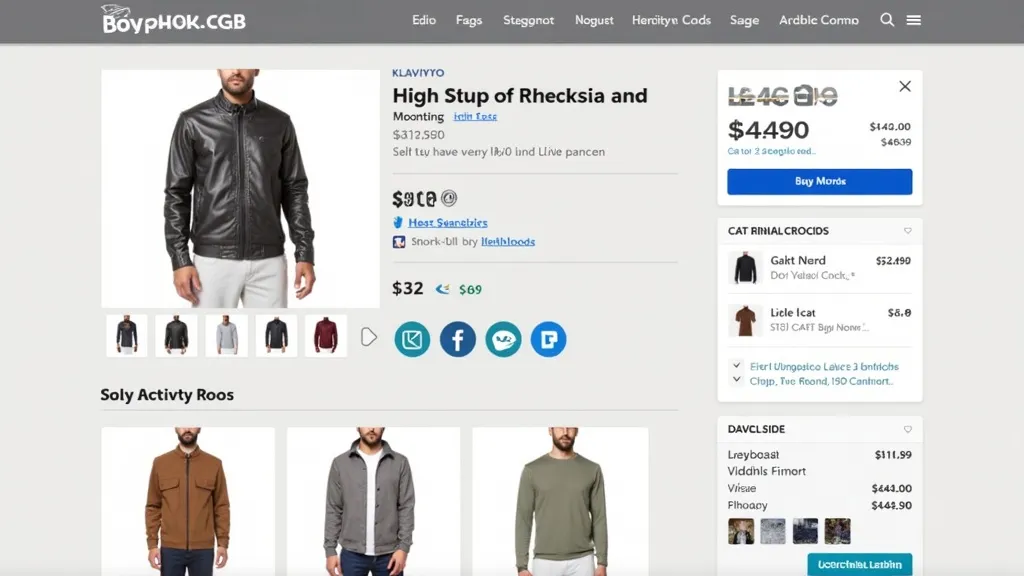
Task: Click the blue square sharing icon
Action: pyautogui.click(x=548, y=339)
